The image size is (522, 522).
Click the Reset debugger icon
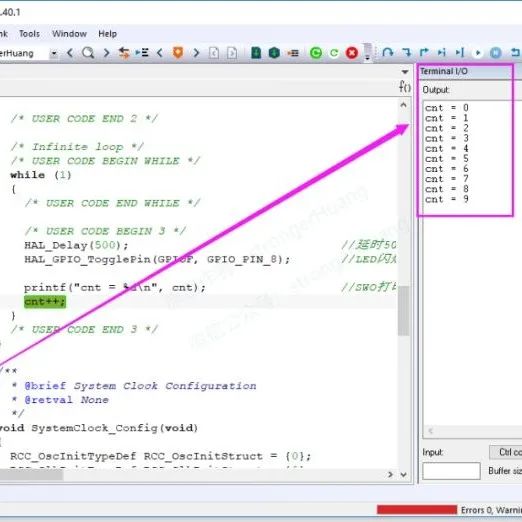pyautogui.click(x=515, y=53)
